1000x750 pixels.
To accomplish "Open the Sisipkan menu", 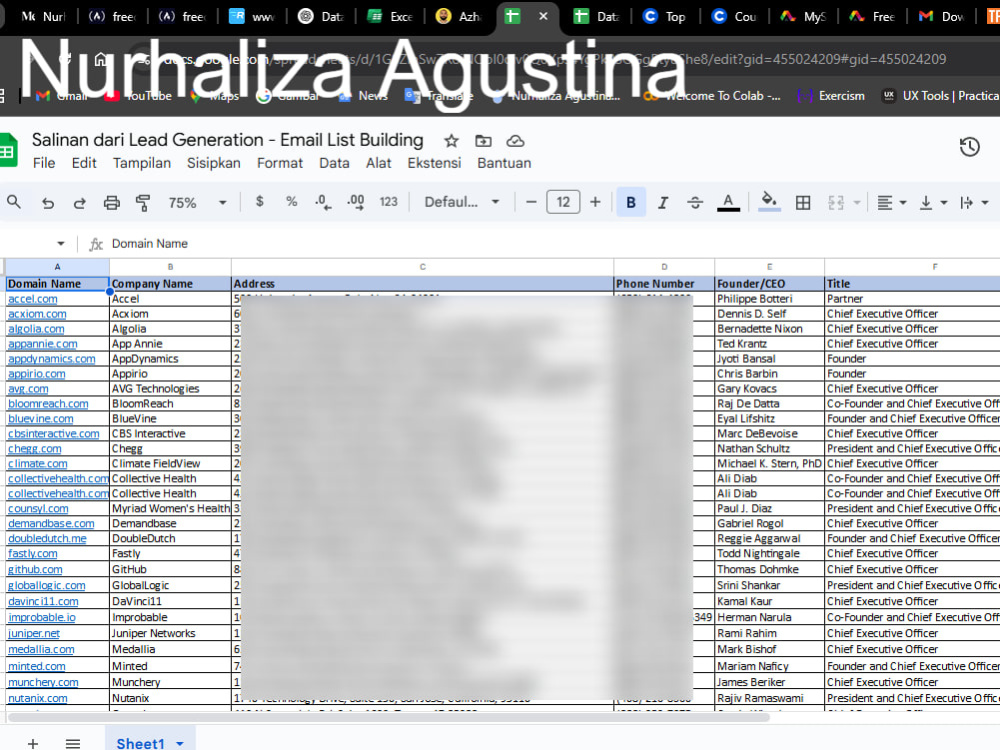I will pos(214,163).
